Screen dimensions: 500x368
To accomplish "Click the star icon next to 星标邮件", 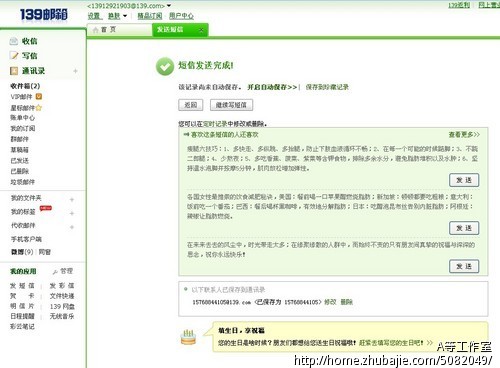I will [39, 108].
